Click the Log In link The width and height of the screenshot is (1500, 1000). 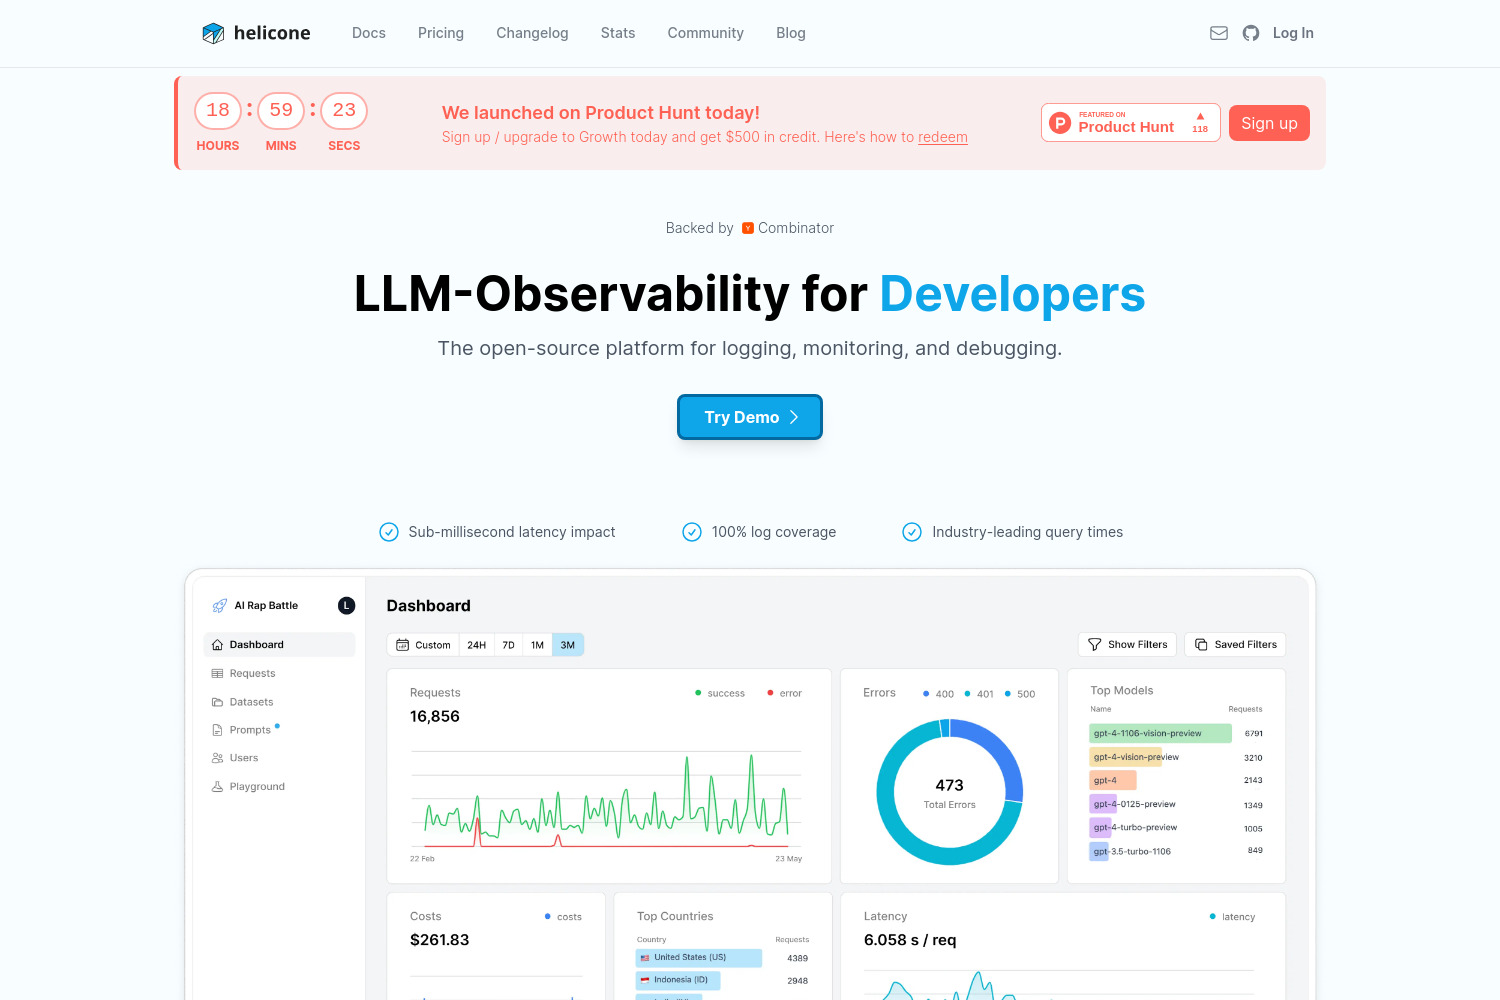[x=1293, y=33]
